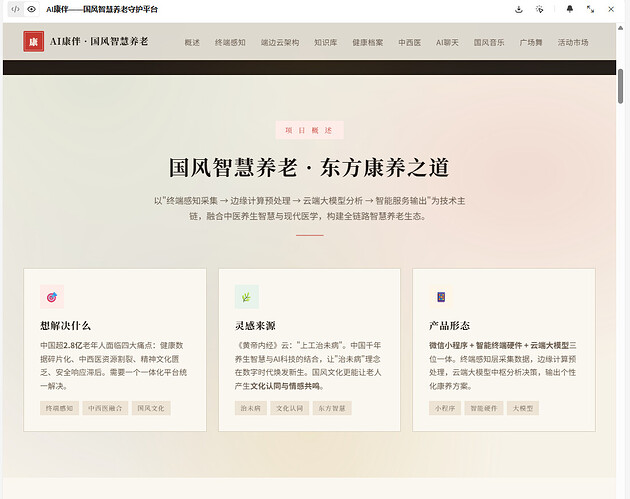Click the vertical scrollbar thumb

tap(621, 86)
